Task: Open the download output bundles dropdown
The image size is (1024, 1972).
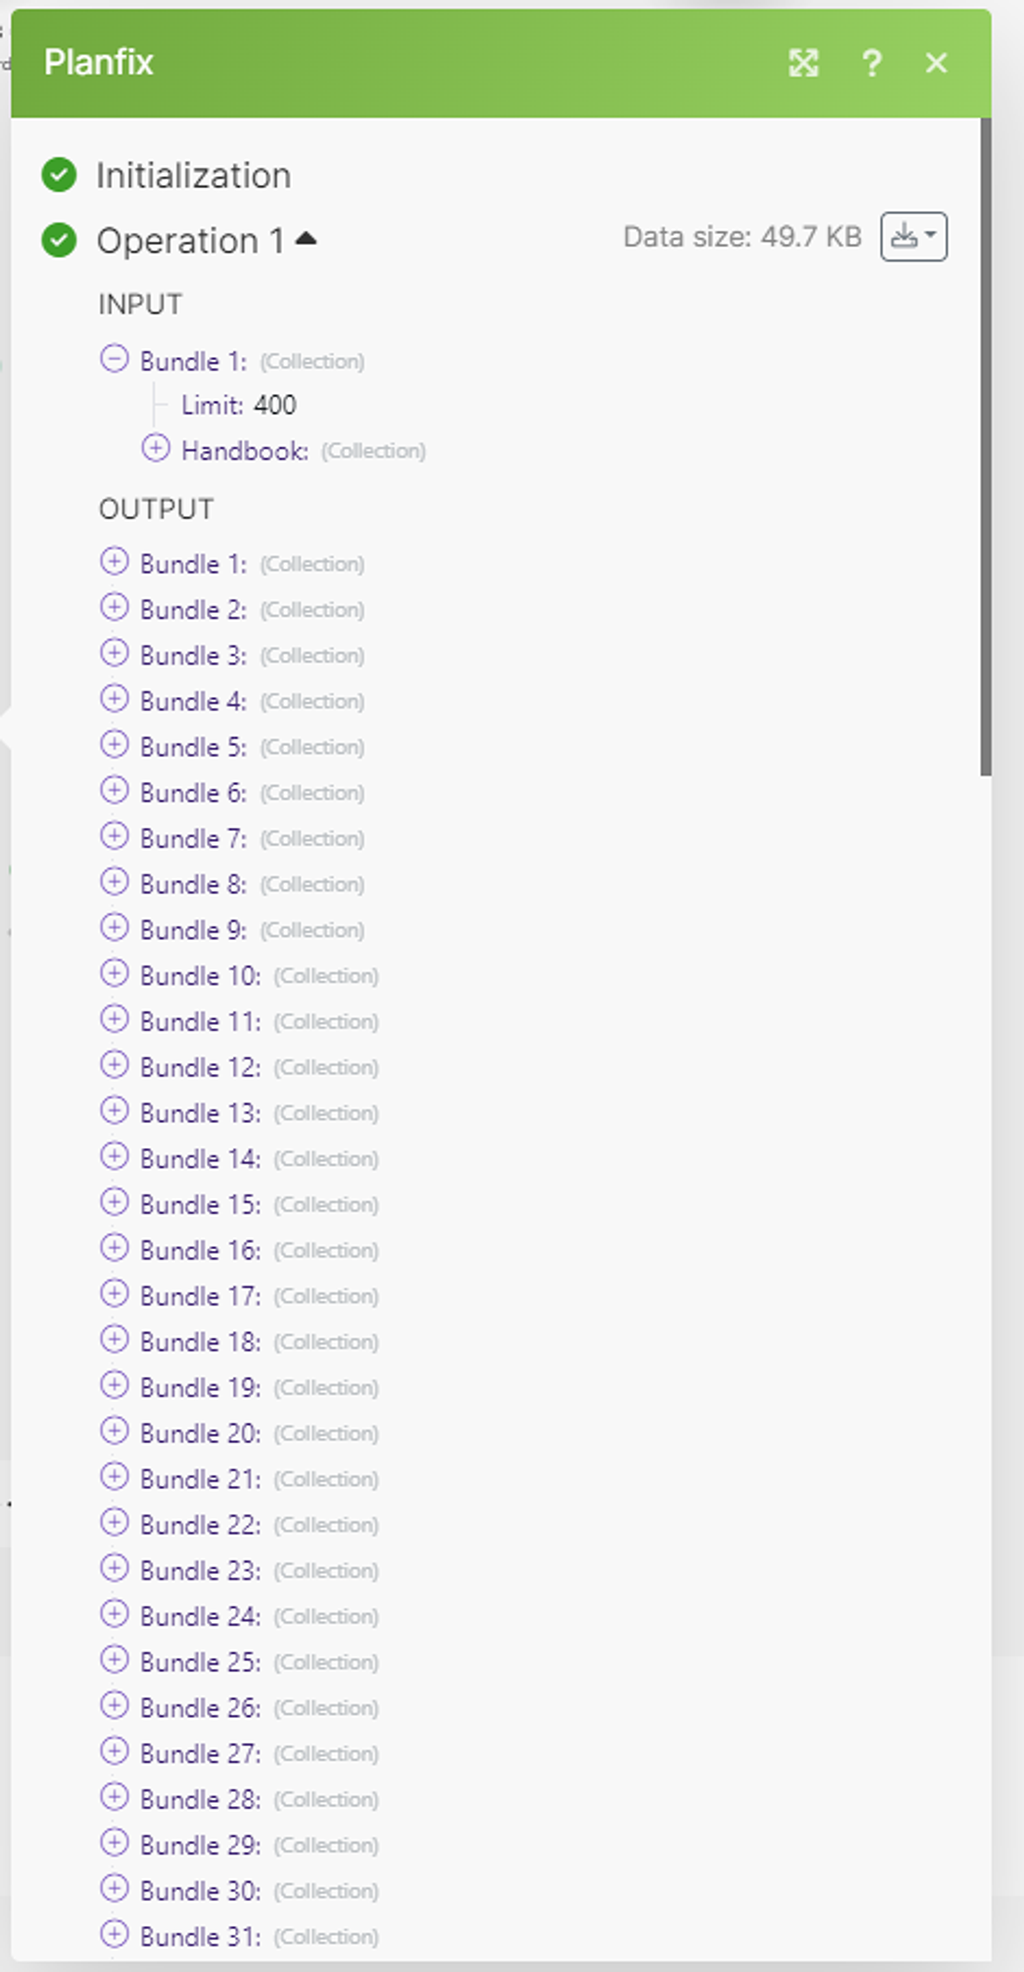Action: [x=913, y=237]
